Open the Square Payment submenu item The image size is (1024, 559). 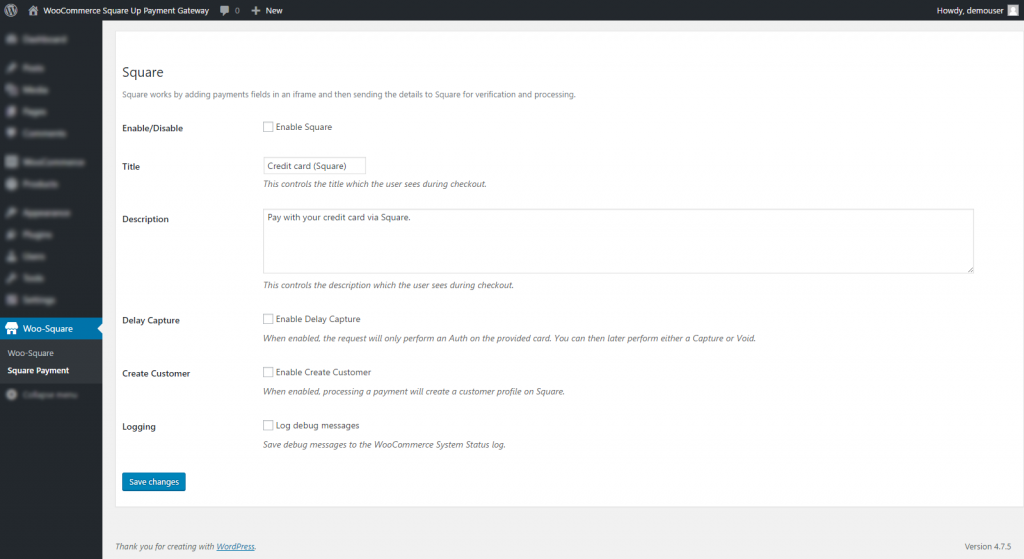point(38,370)
